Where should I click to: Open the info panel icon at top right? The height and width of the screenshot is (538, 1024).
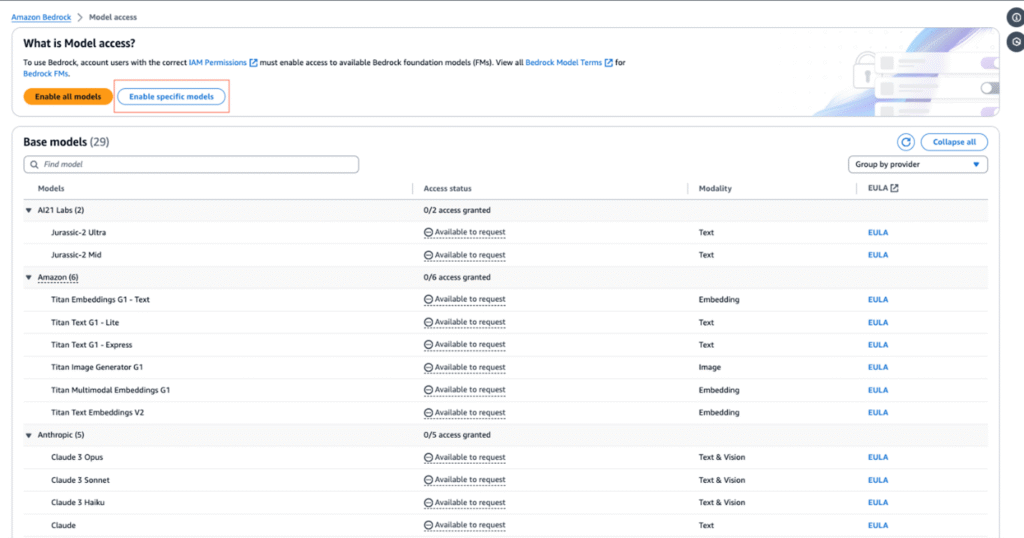(1016, 17)
